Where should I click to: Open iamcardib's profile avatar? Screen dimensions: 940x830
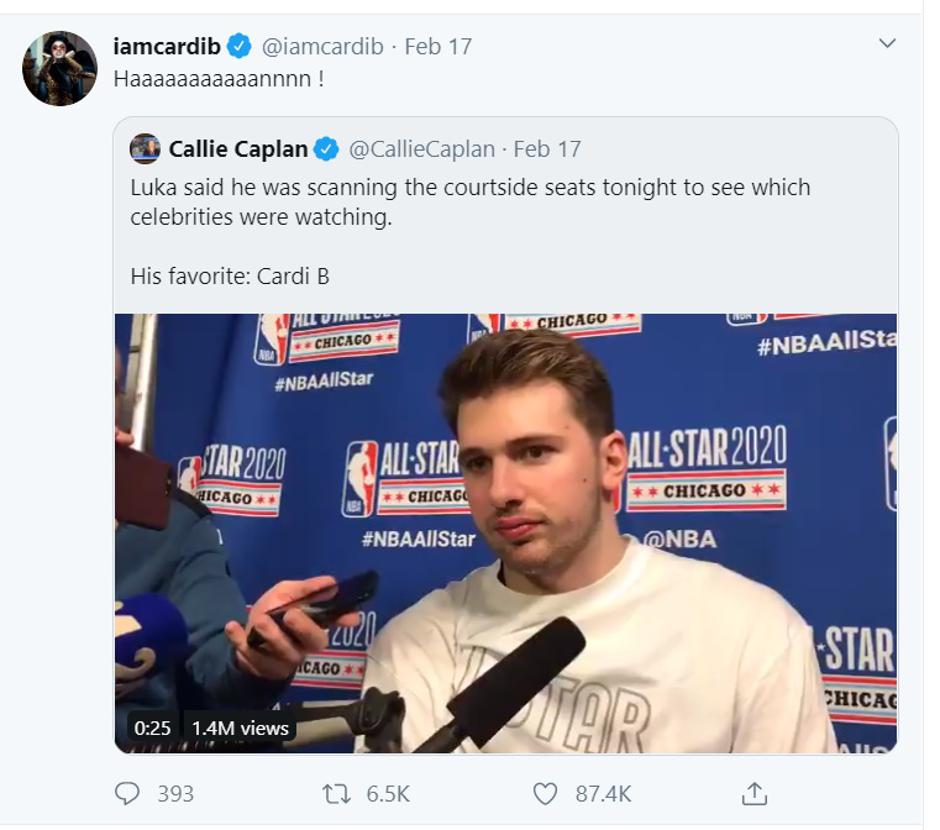(59, 68)
